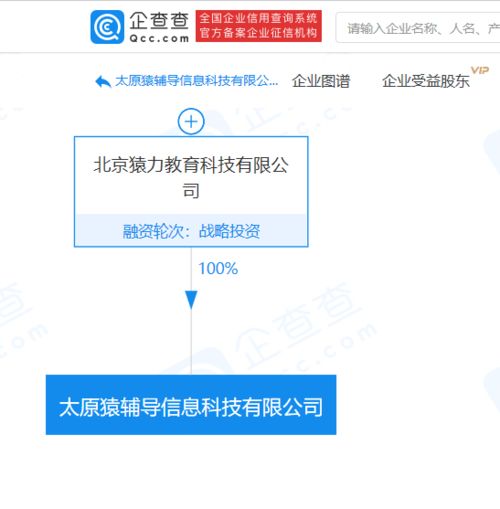Viewport: 500px width, 509px height.
Task: Open the 企业图谱 tab
Action: tap(321, 81)
